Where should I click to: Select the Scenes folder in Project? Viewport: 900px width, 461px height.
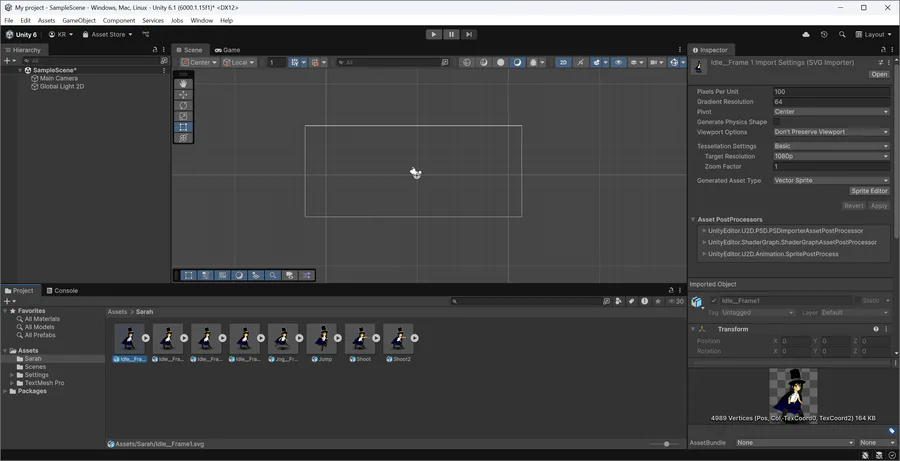(35, 366)
